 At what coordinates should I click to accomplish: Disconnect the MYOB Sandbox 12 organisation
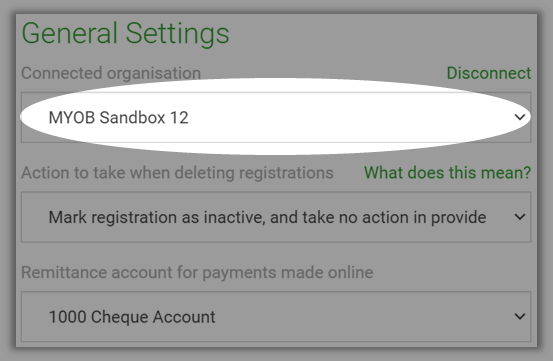click(x=488, y=73)
